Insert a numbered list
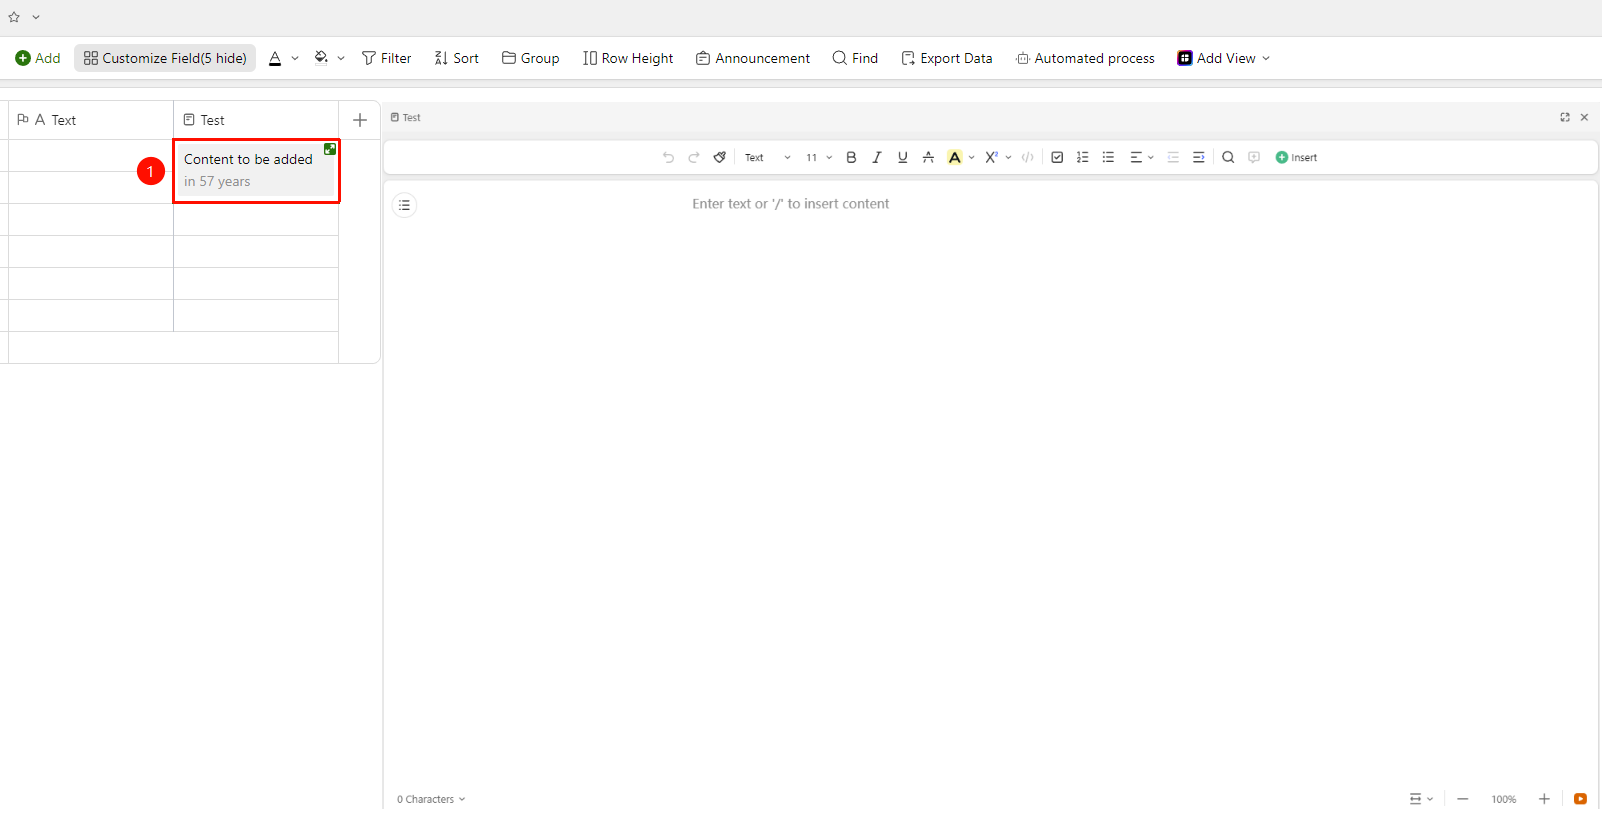Viewport: 1602px width, 824px height. point(1083,157)
